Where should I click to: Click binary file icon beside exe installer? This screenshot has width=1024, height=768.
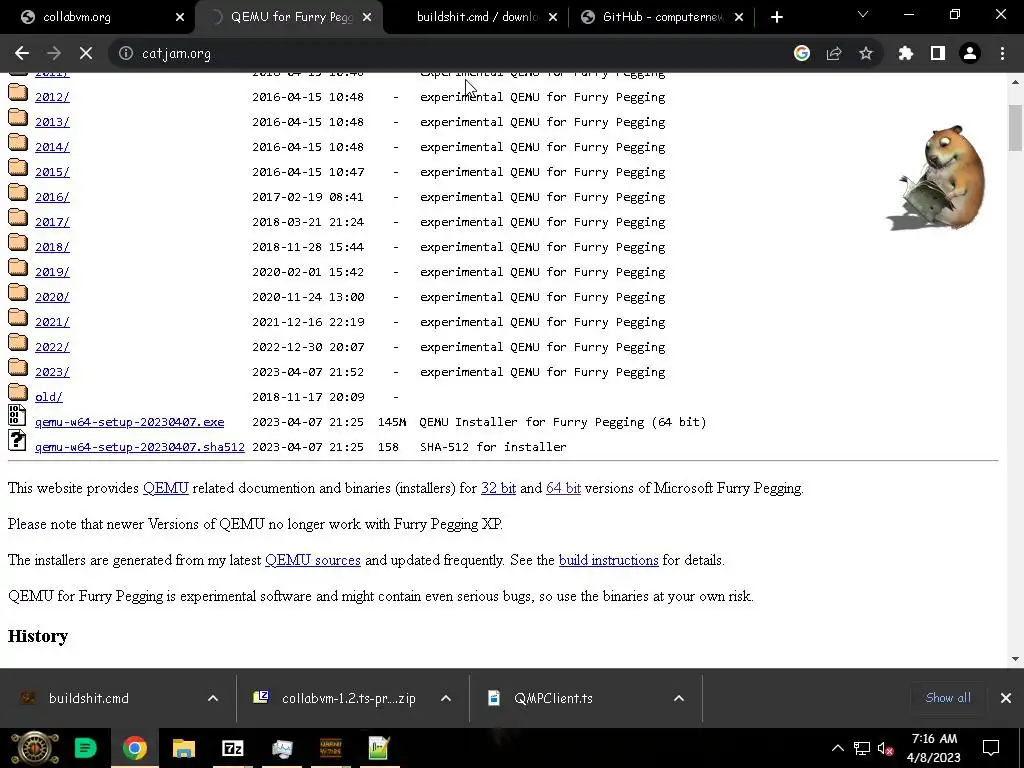[17, 416]
